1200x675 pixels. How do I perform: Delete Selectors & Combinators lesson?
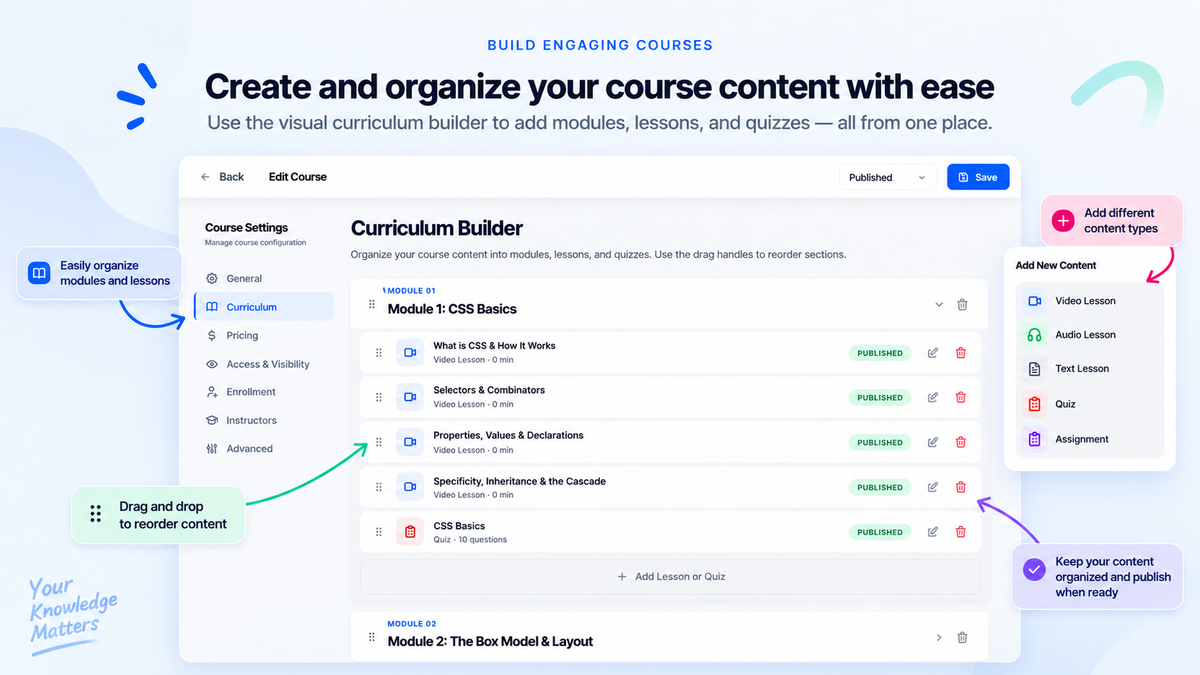click(961, 397)
